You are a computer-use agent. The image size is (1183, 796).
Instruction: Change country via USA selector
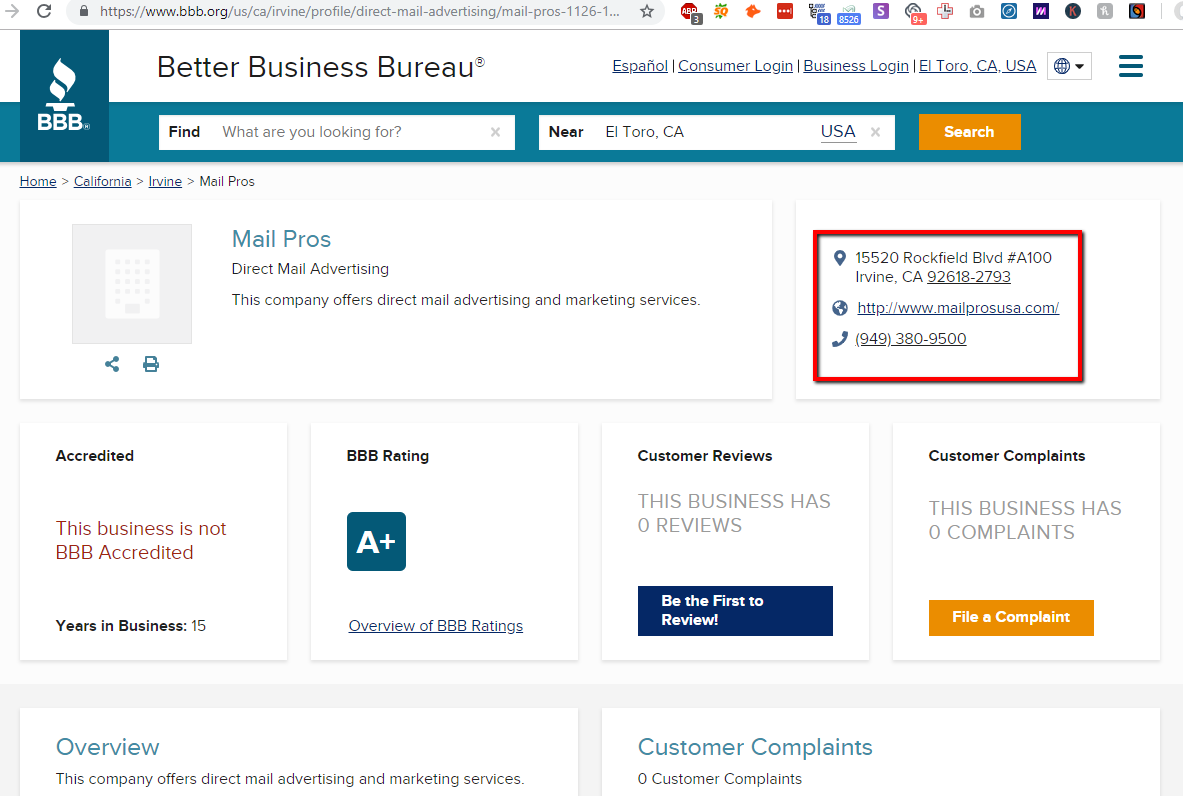click(838, 131)
